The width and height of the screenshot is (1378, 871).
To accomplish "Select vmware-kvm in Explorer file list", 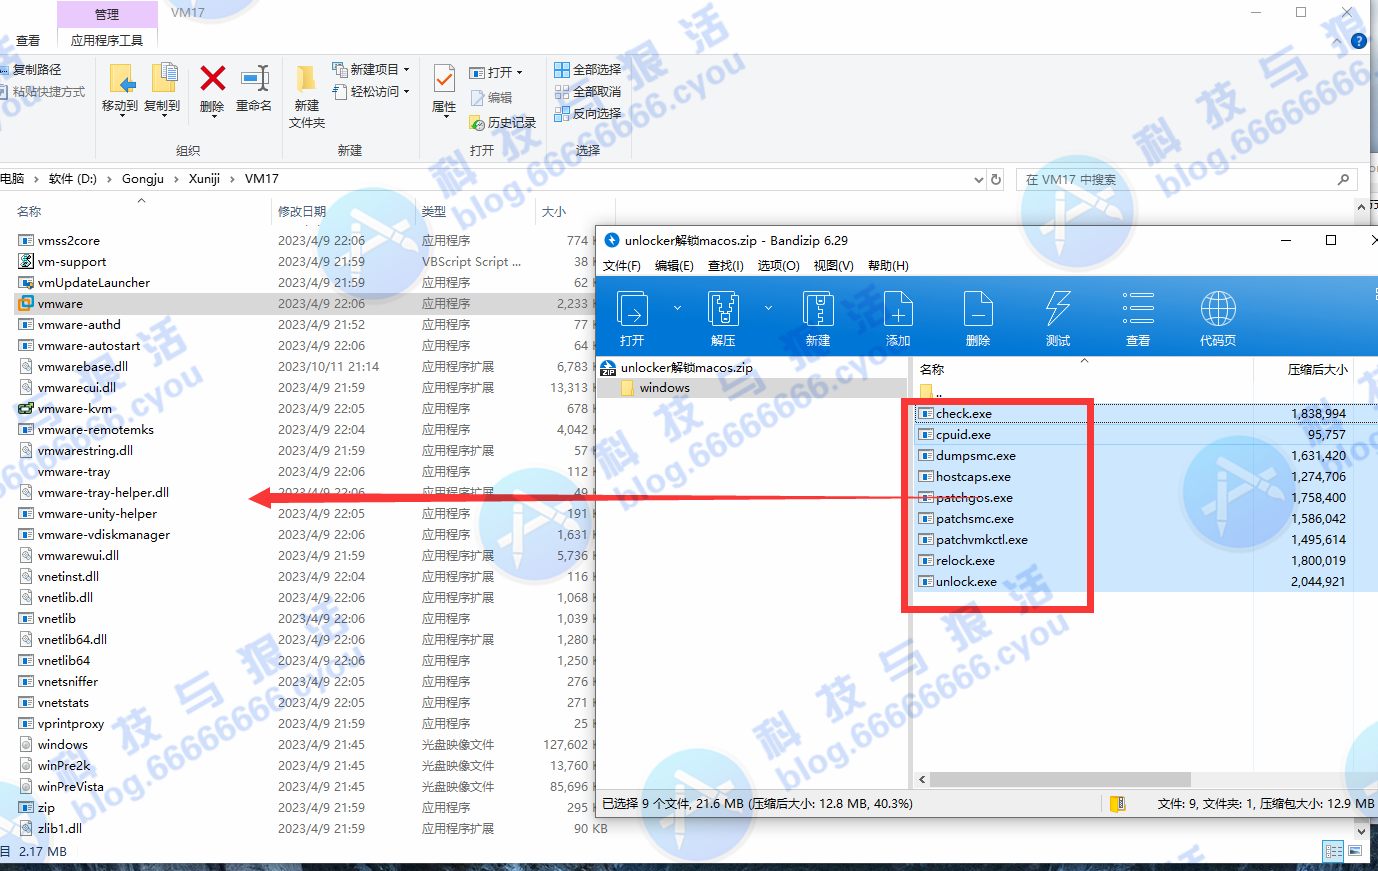I will [x=75, y=409].
